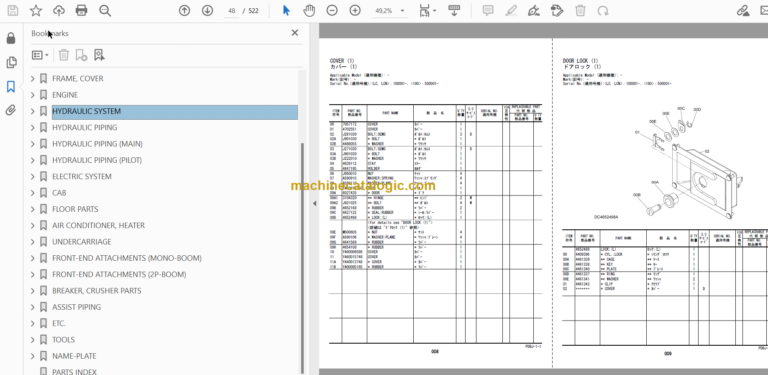Zoom in with the plus button
Viewport: 768px width, 375px height.
click(355, 10)
